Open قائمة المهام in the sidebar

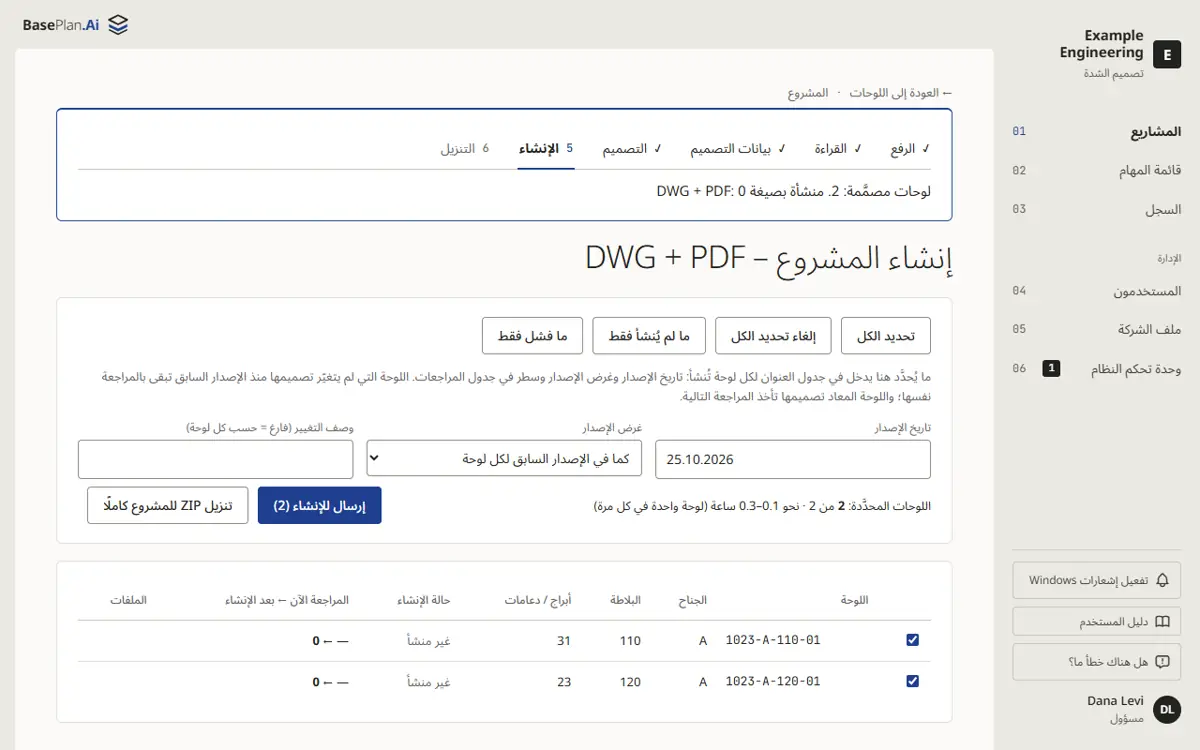coord(1097,170)
